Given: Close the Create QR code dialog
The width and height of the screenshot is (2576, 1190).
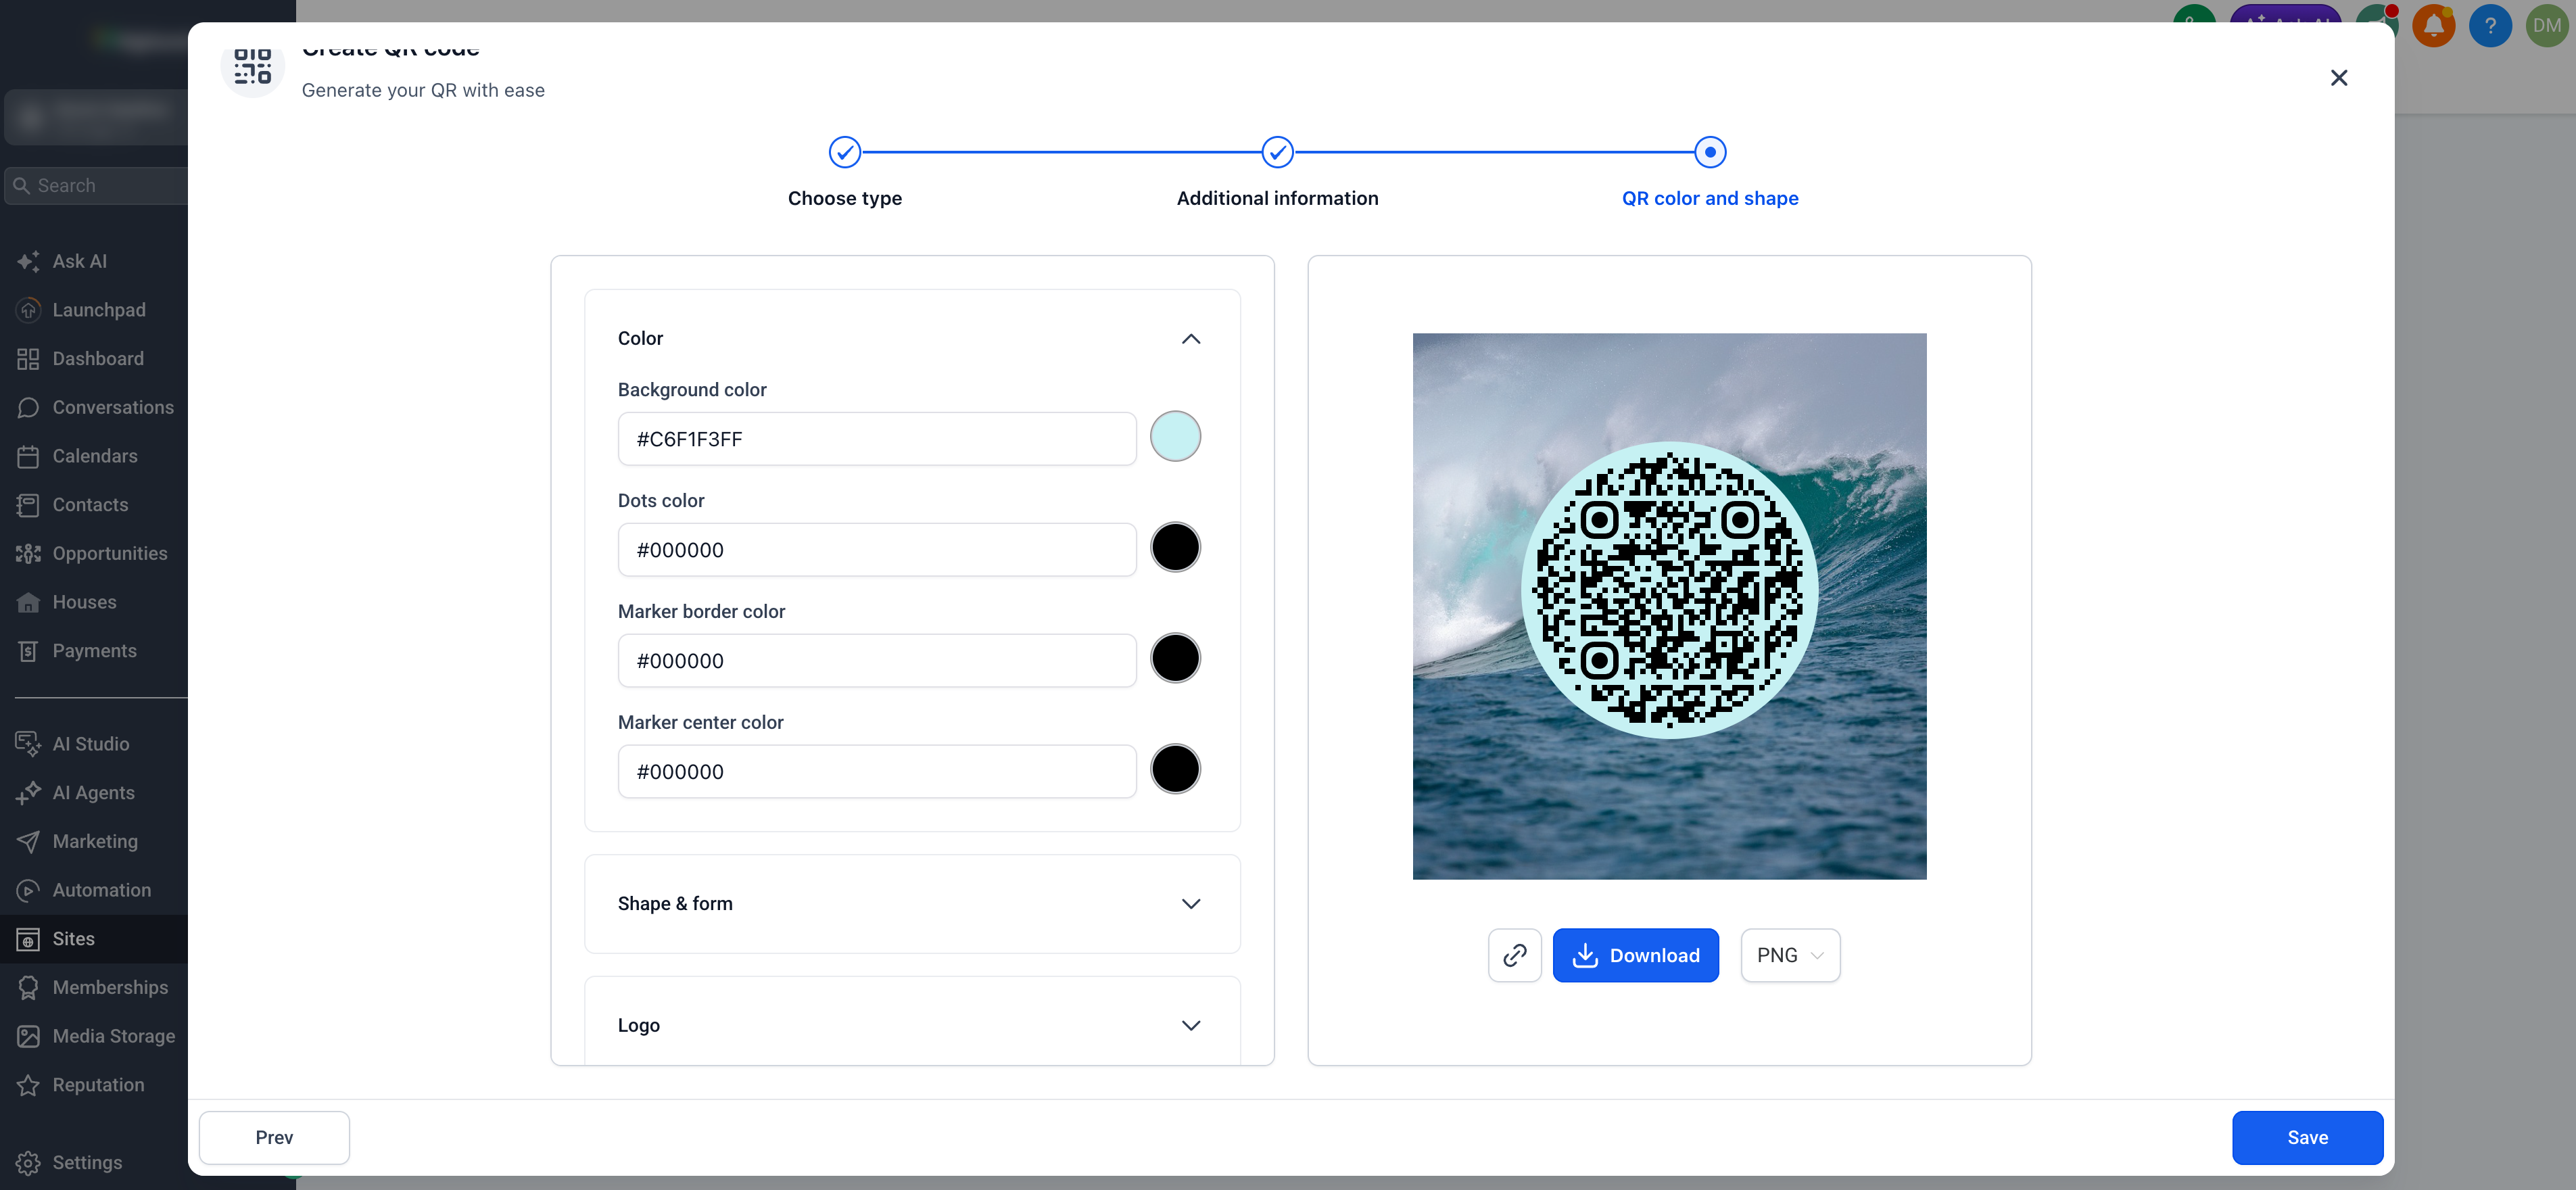Looking at the screenshot, I should click(2338, 78).
